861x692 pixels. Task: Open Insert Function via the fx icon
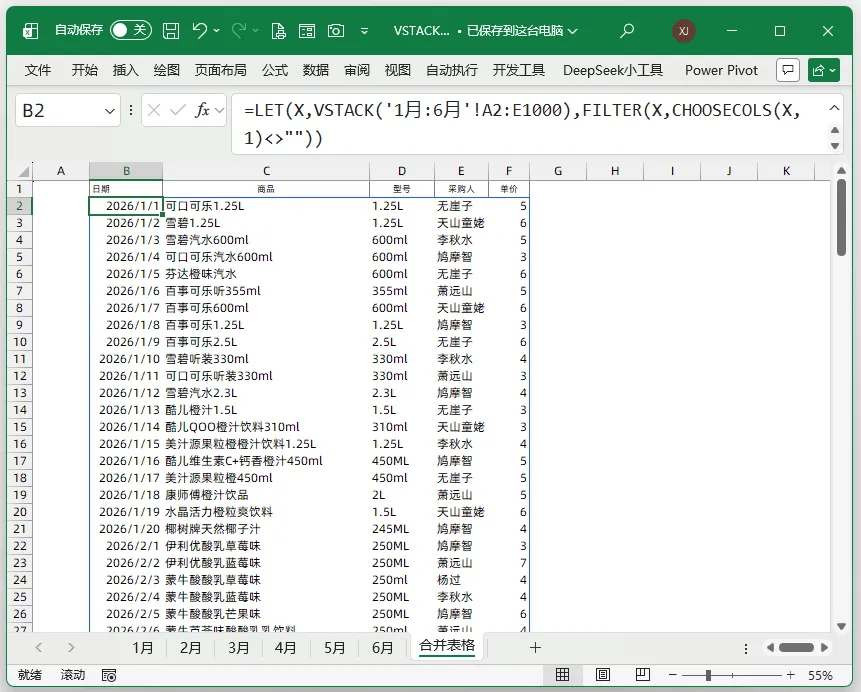(x=202, y=110)
